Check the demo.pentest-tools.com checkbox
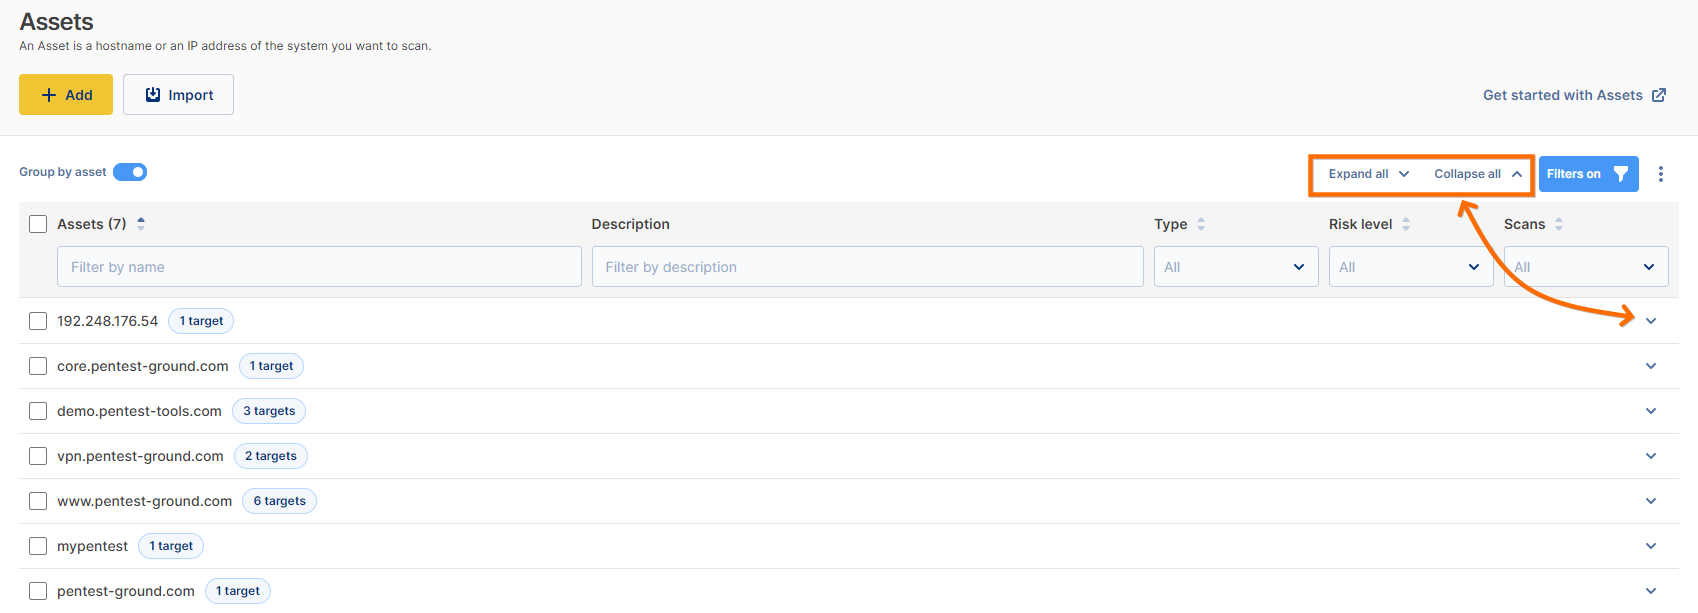Image resolution: width=1698 pixels, height=613 pixels. pos(38,411)
